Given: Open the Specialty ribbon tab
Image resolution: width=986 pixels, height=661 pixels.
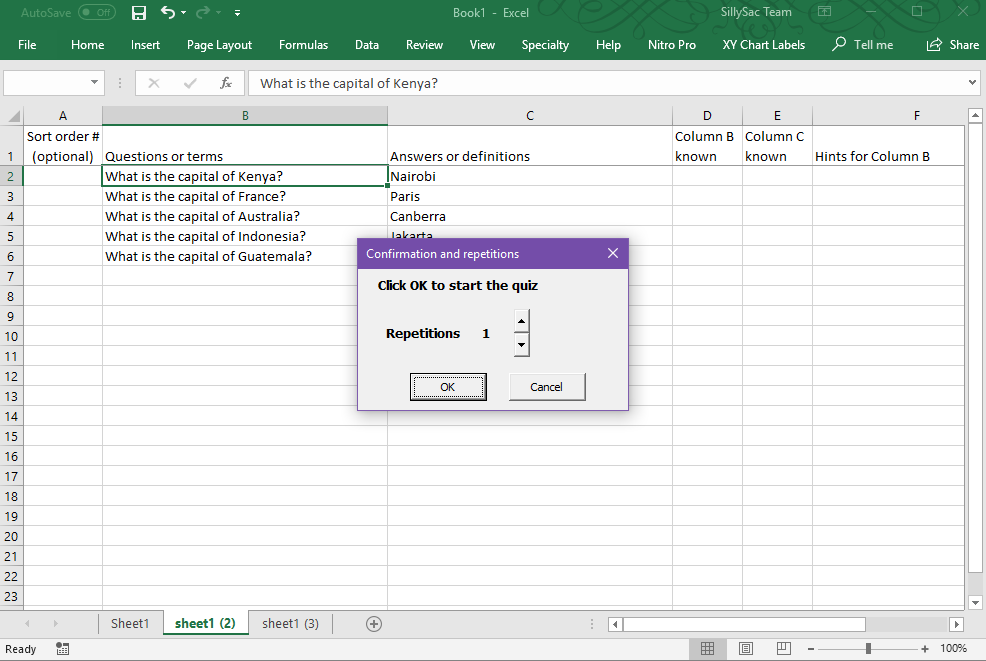Looking at the screenshot, I should coord(545,45).
